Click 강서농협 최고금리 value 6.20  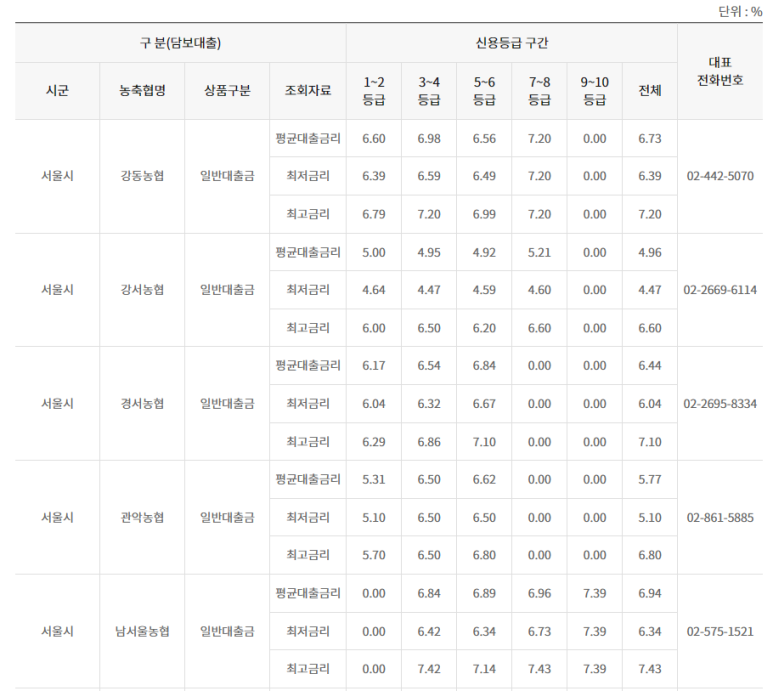click(x=484, y=328)
